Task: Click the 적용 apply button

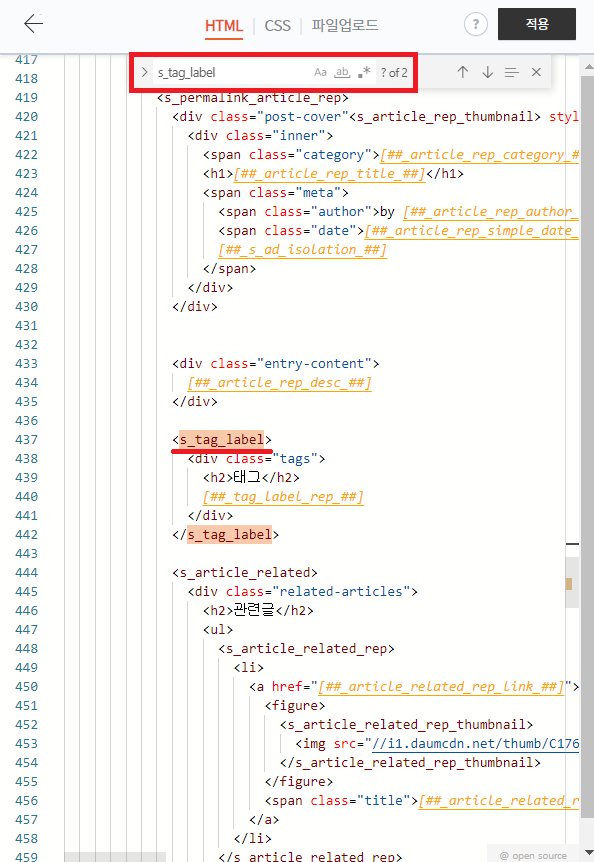Action: (x=537, y=24)
